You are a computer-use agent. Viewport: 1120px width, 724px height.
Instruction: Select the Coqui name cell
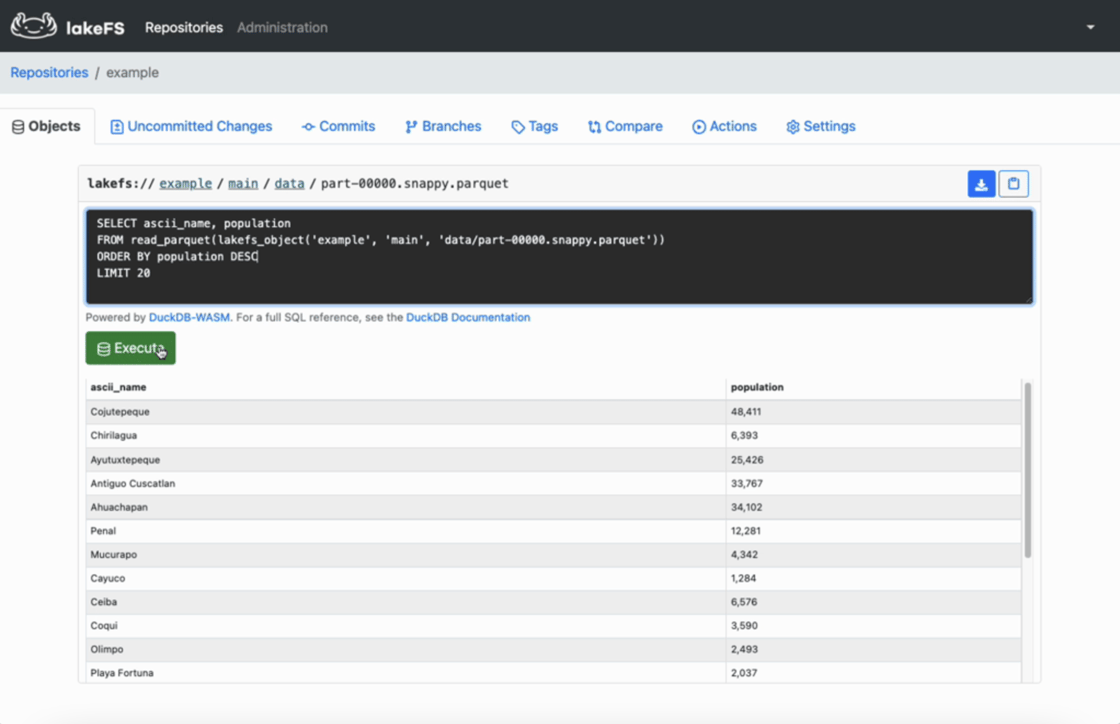click(406, 625)
